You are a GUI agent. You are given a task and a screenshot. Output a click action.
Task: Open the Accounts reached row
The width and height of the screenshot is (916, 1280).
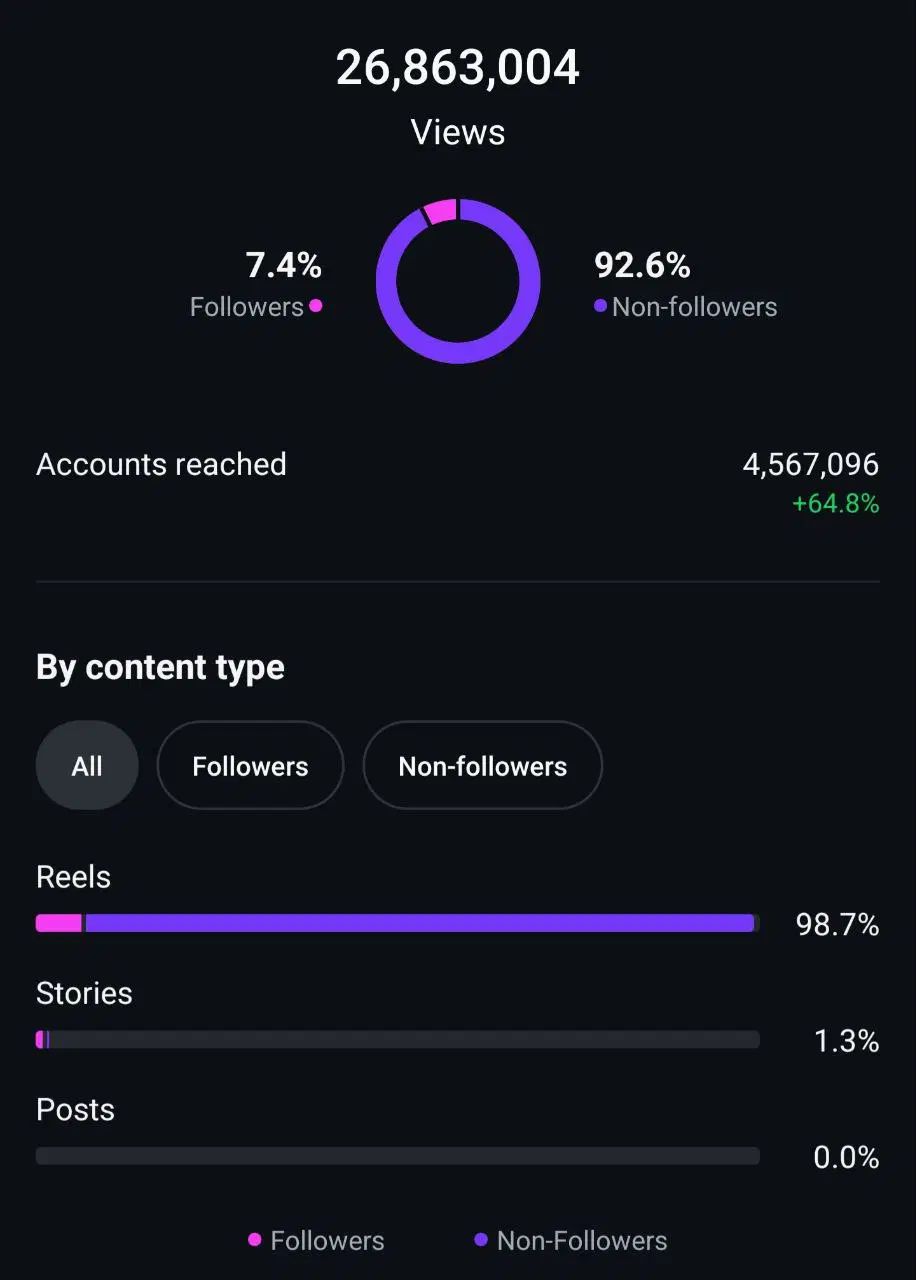click(x=458, y=482)
